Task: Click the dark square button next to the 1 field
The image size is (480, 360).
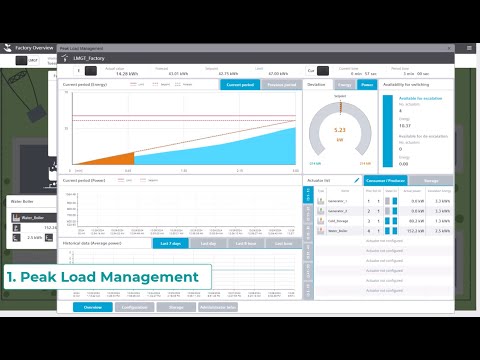Action: coord(91,71)
